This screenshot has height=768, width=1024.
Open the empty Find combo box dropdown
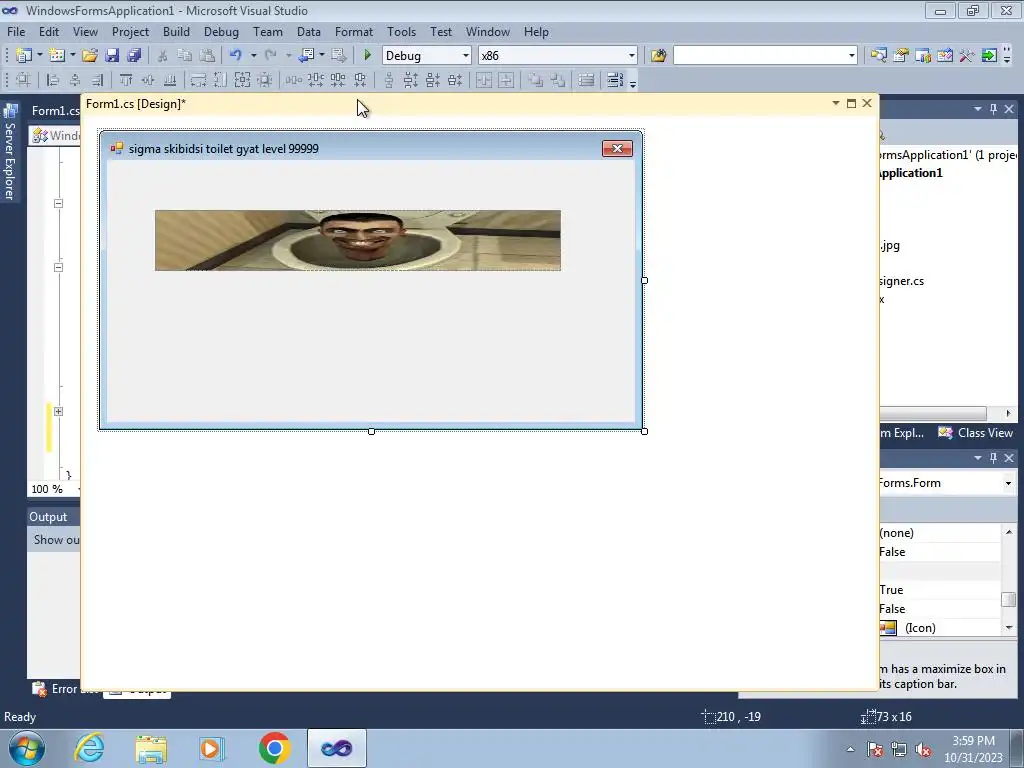click(851, 56)
